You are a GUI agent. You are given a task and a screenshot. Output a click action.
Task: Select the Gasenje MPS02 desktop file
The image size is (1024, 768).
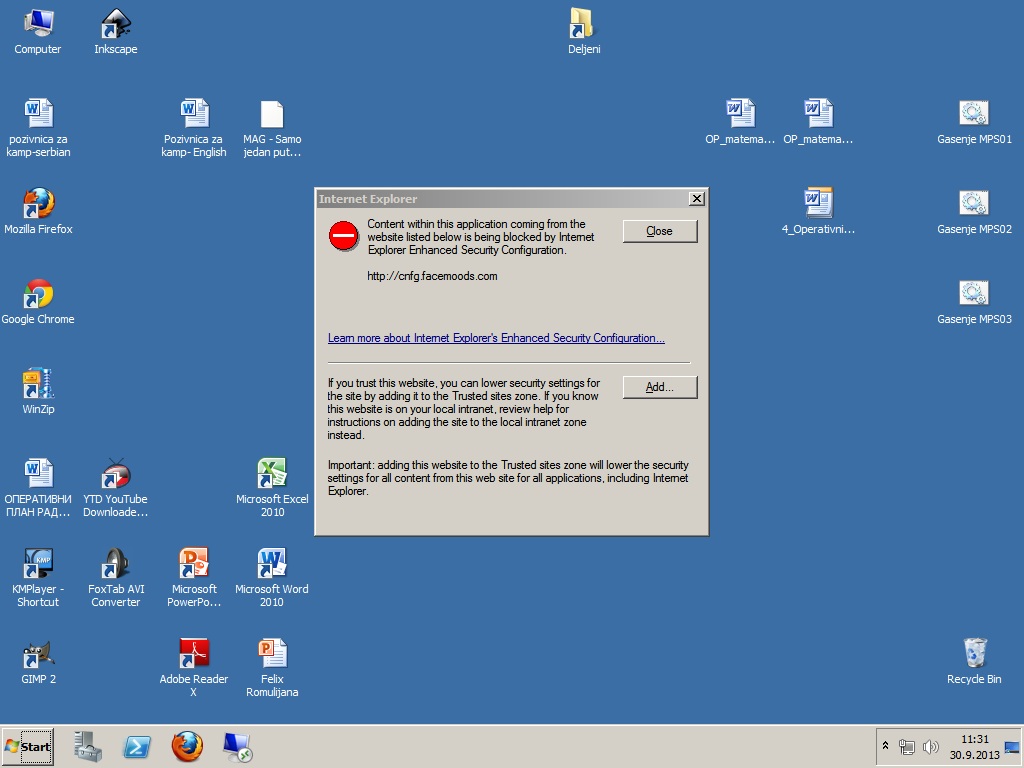tap(974, 204)
